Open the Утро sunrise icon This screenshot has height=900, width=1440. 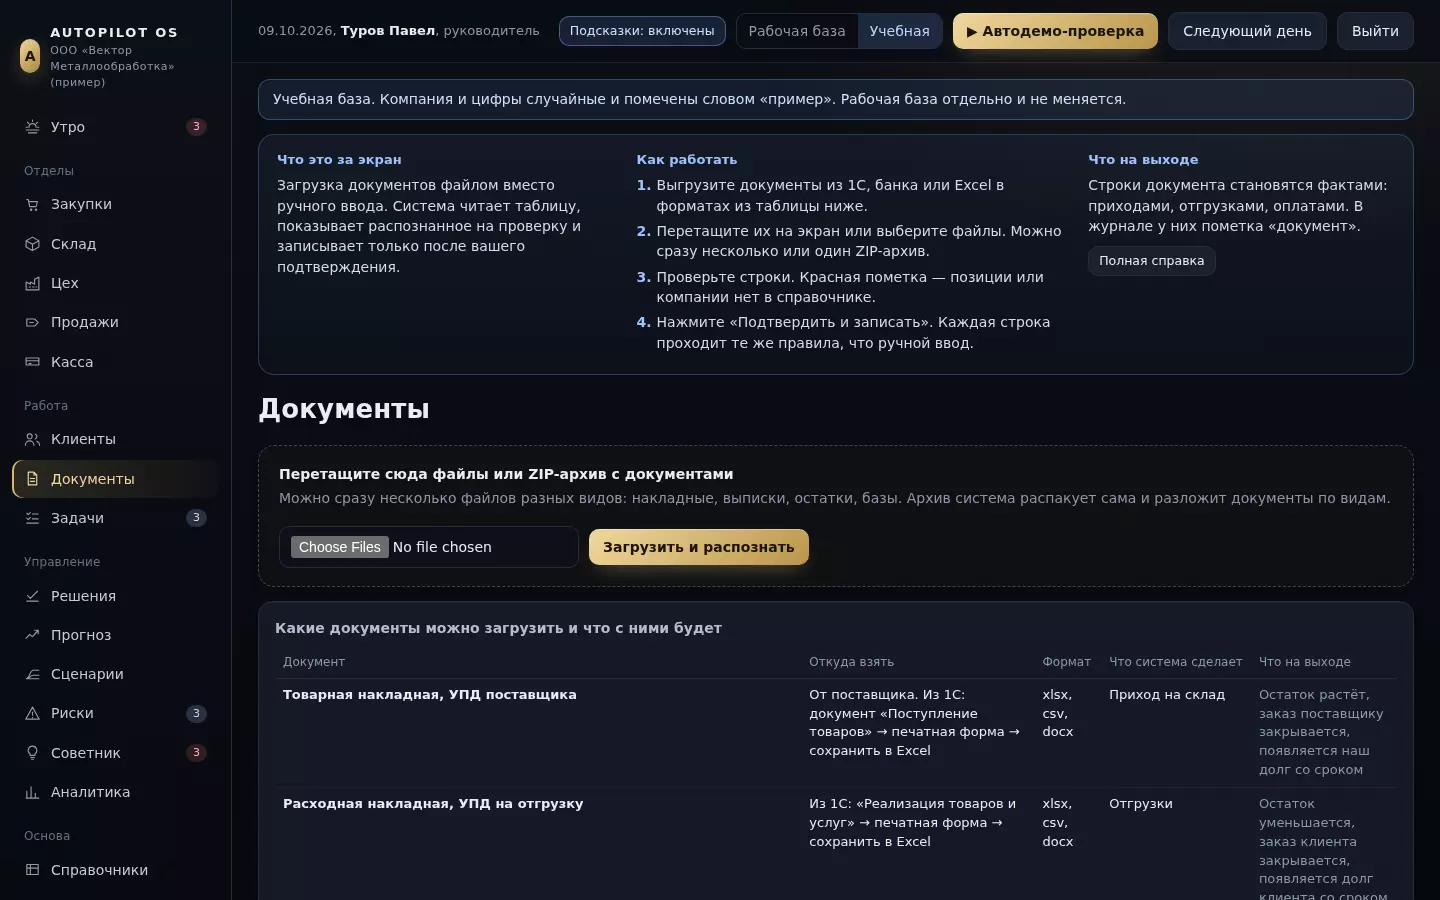(32, 127)
